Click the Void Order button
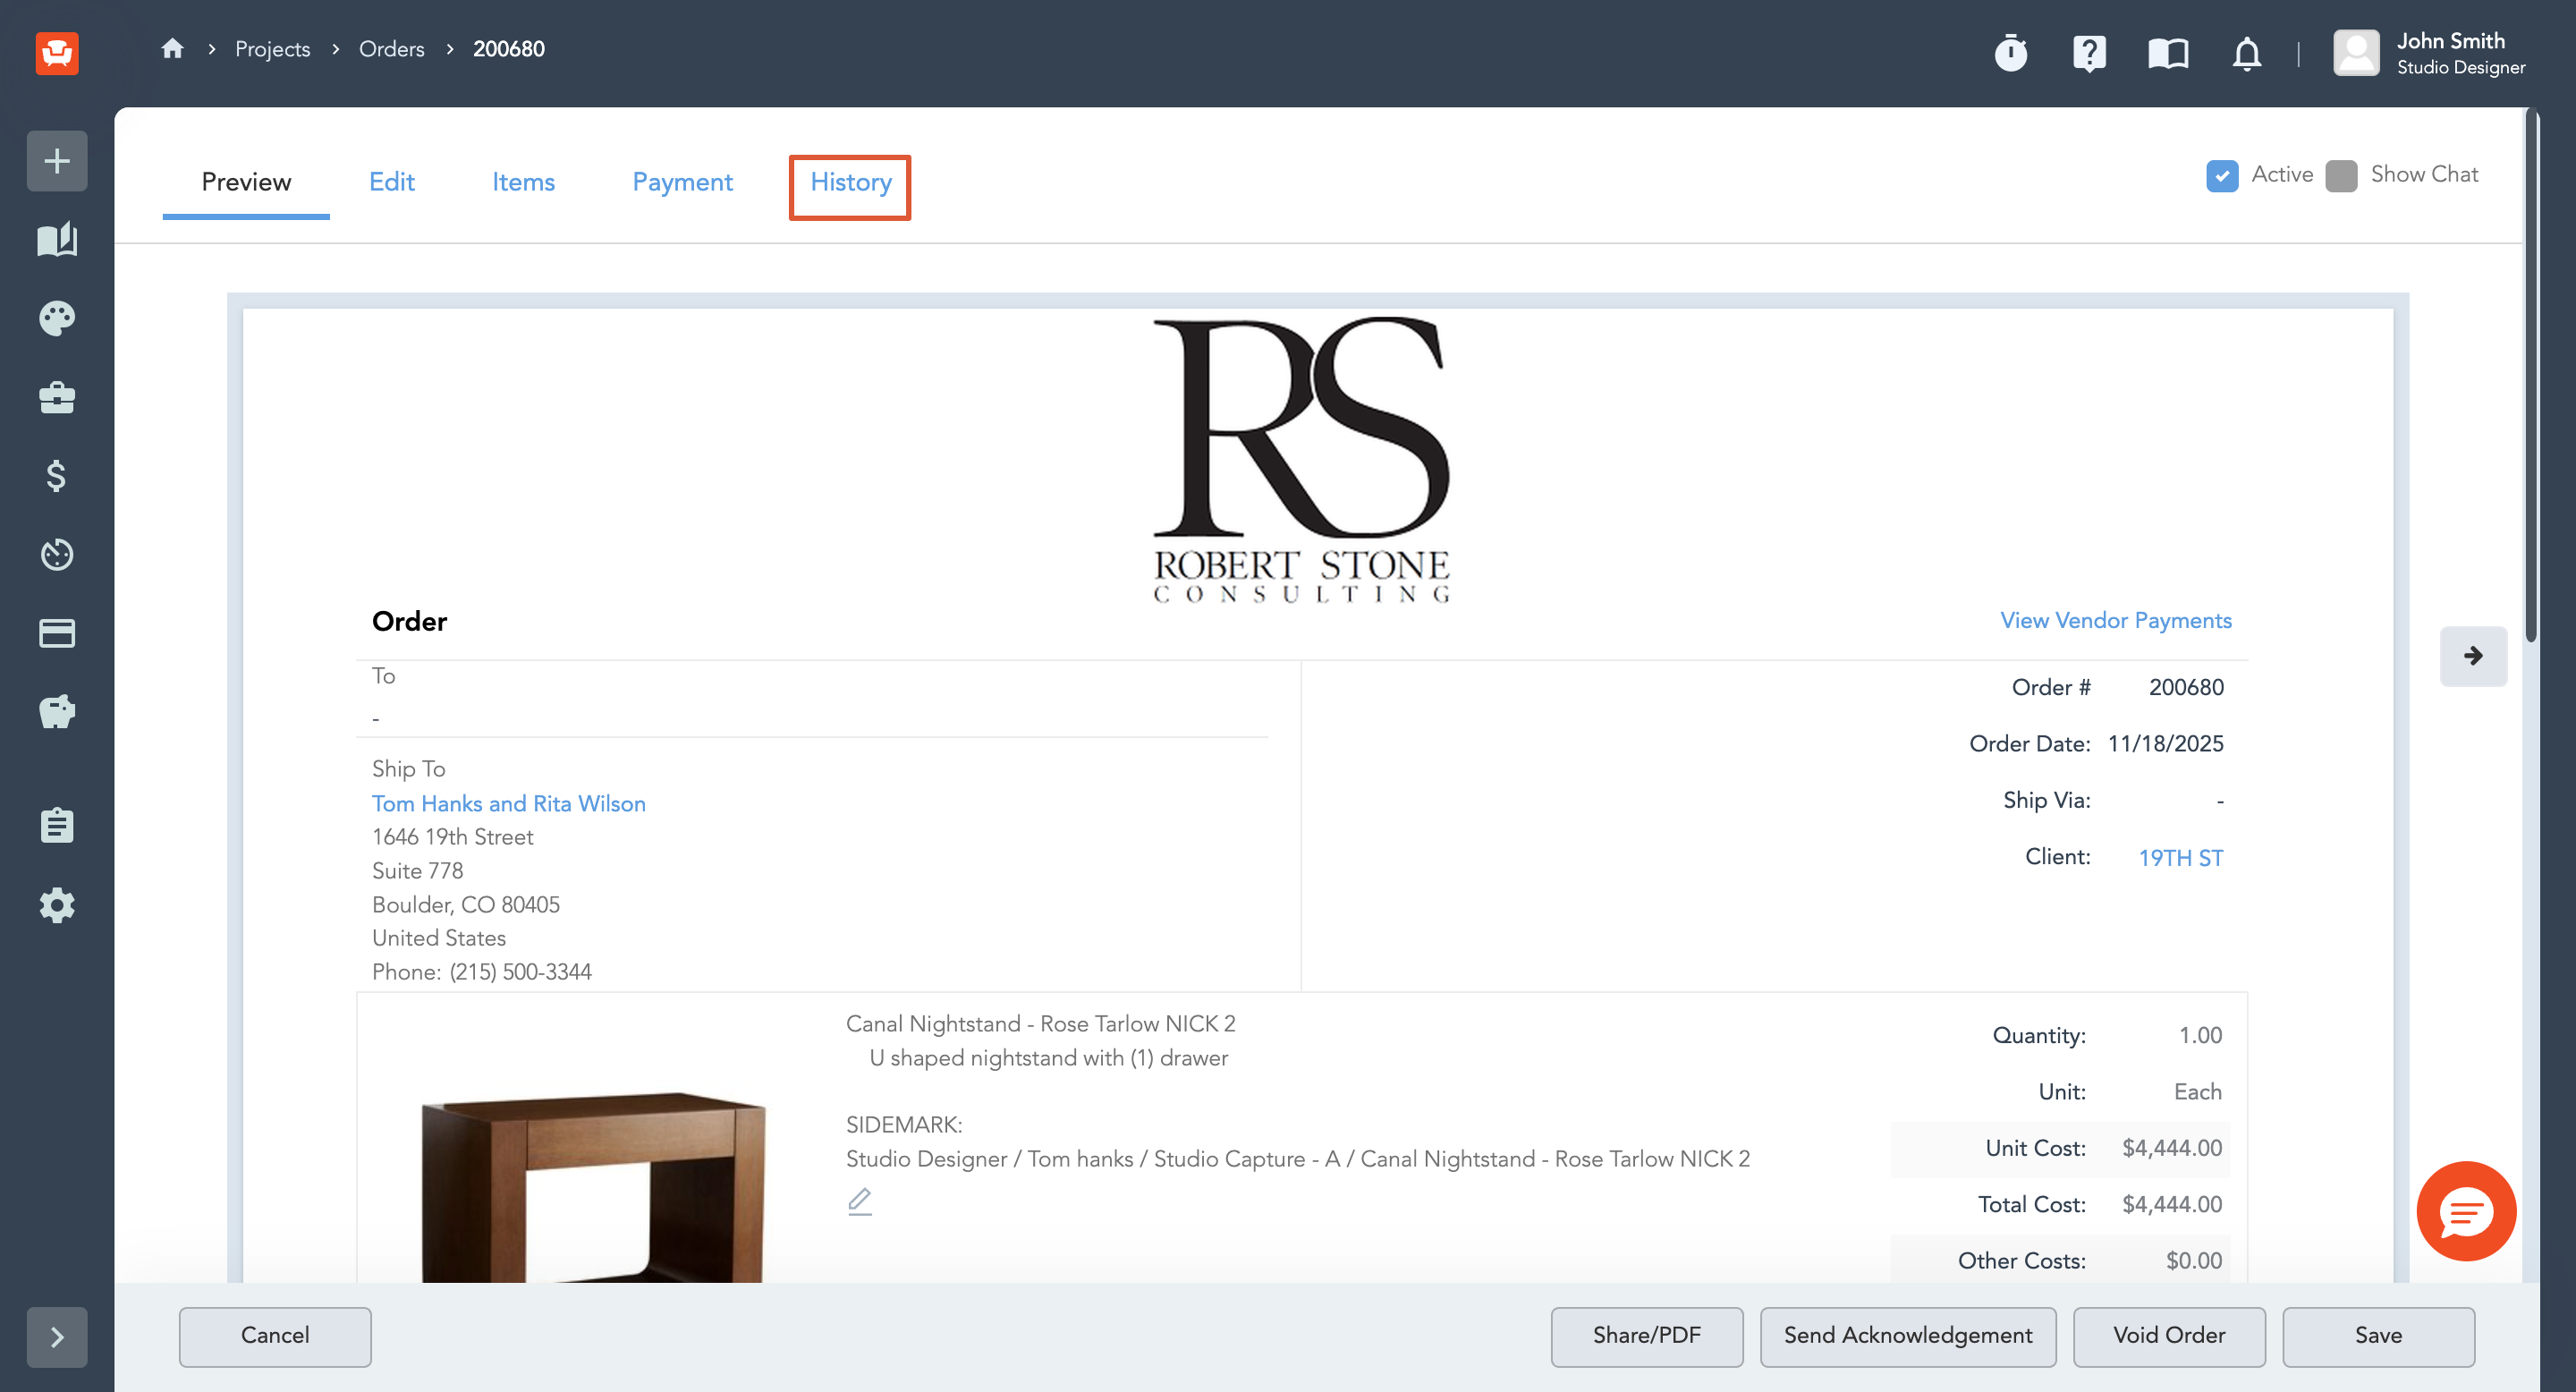Screen dimensions: 2576x1392 (x=2168, y=1336)
